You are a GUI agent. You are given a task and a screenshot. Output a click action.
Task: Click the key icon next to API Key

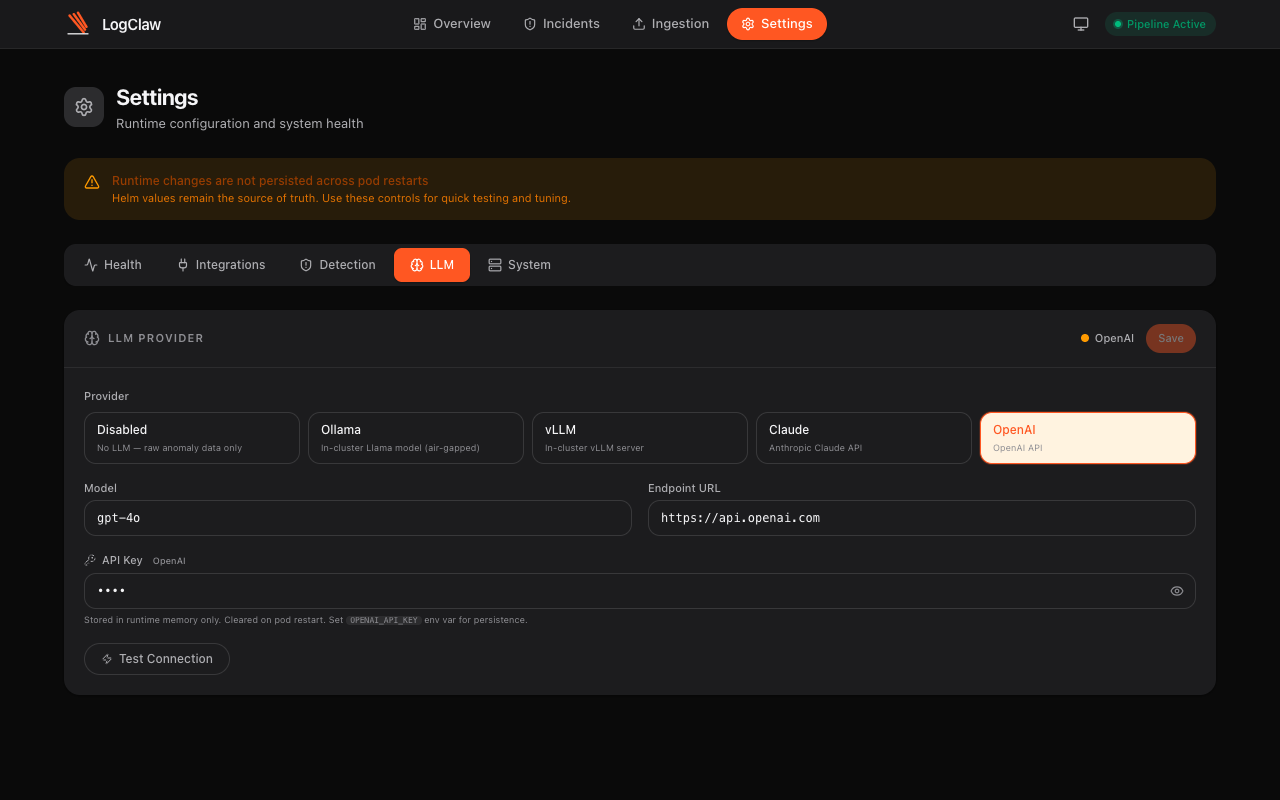[92, 560]
